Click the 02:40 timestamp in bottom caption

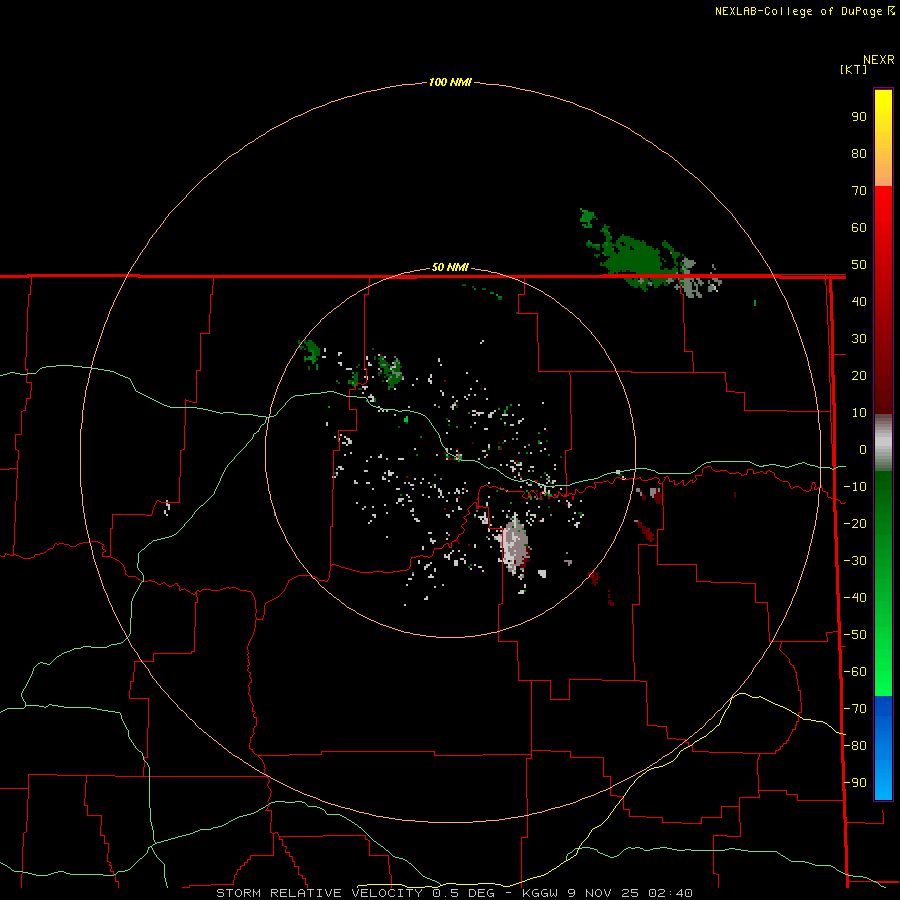pyautogui.click(x=670, y=893)
